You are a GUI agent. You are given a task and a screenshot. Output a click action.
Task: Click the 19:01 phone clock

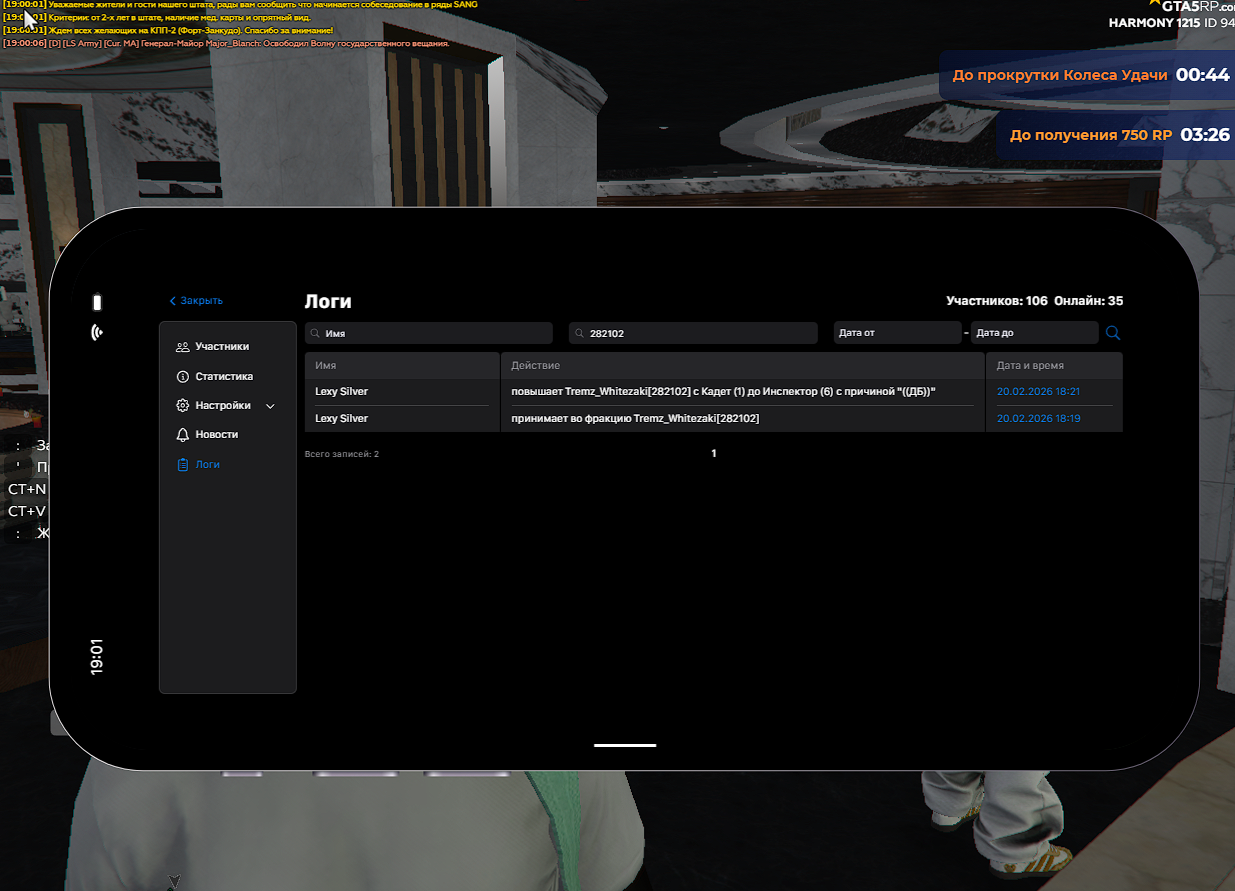pyautogui.click(x=97, y=658)
